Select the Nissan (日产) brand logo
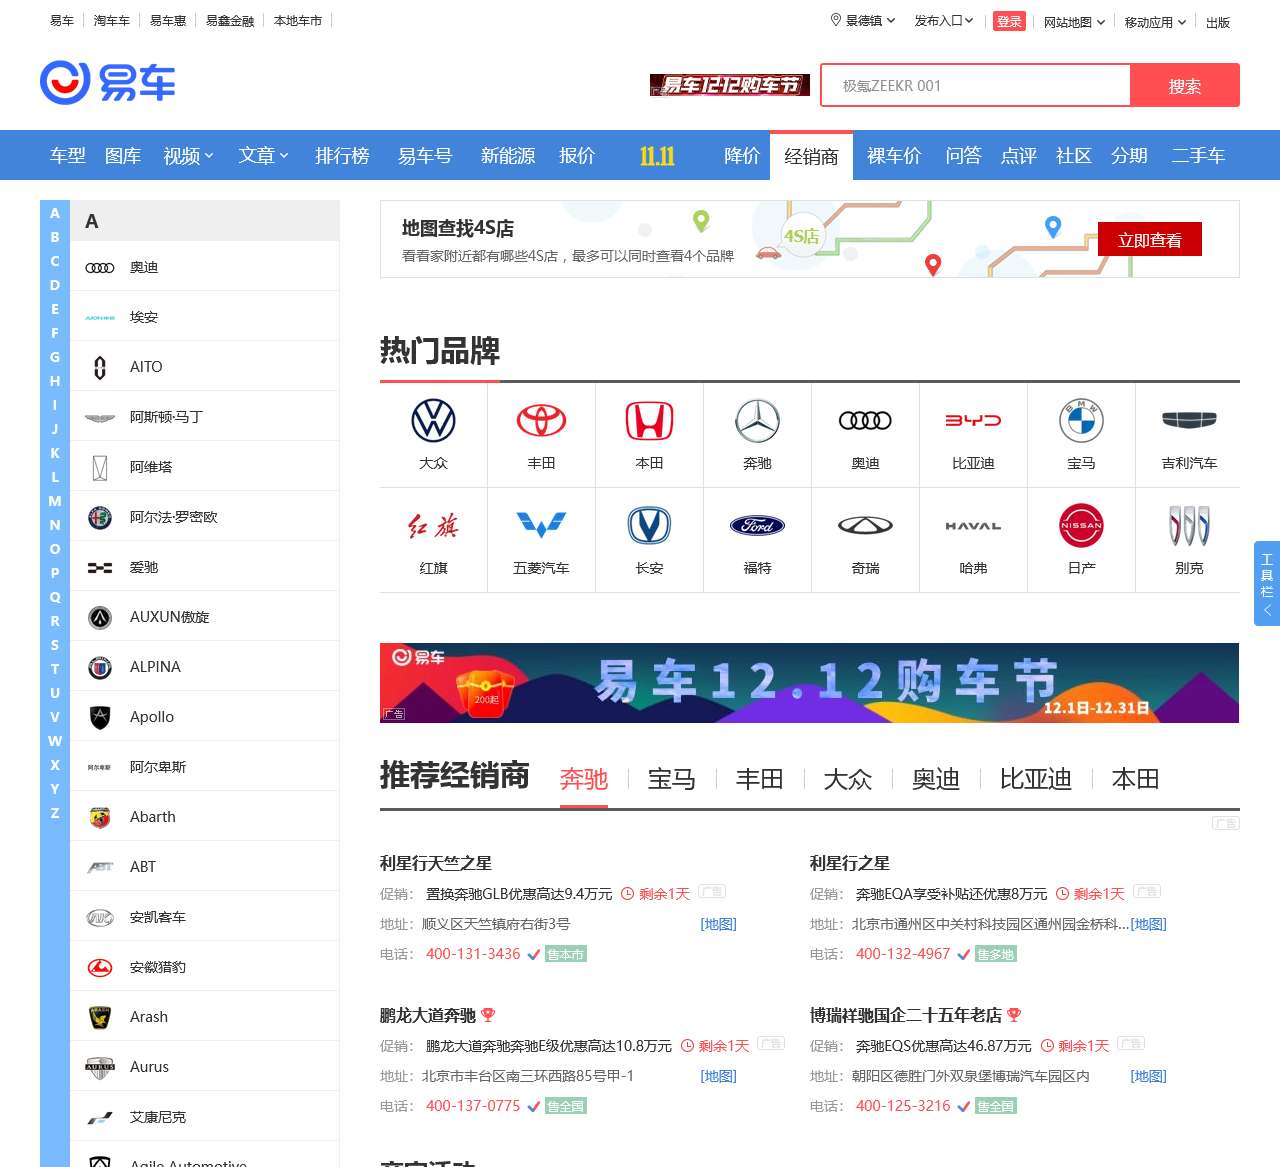The width and height of the screenshot is (1280, 1167). [x=1081, y=526]
